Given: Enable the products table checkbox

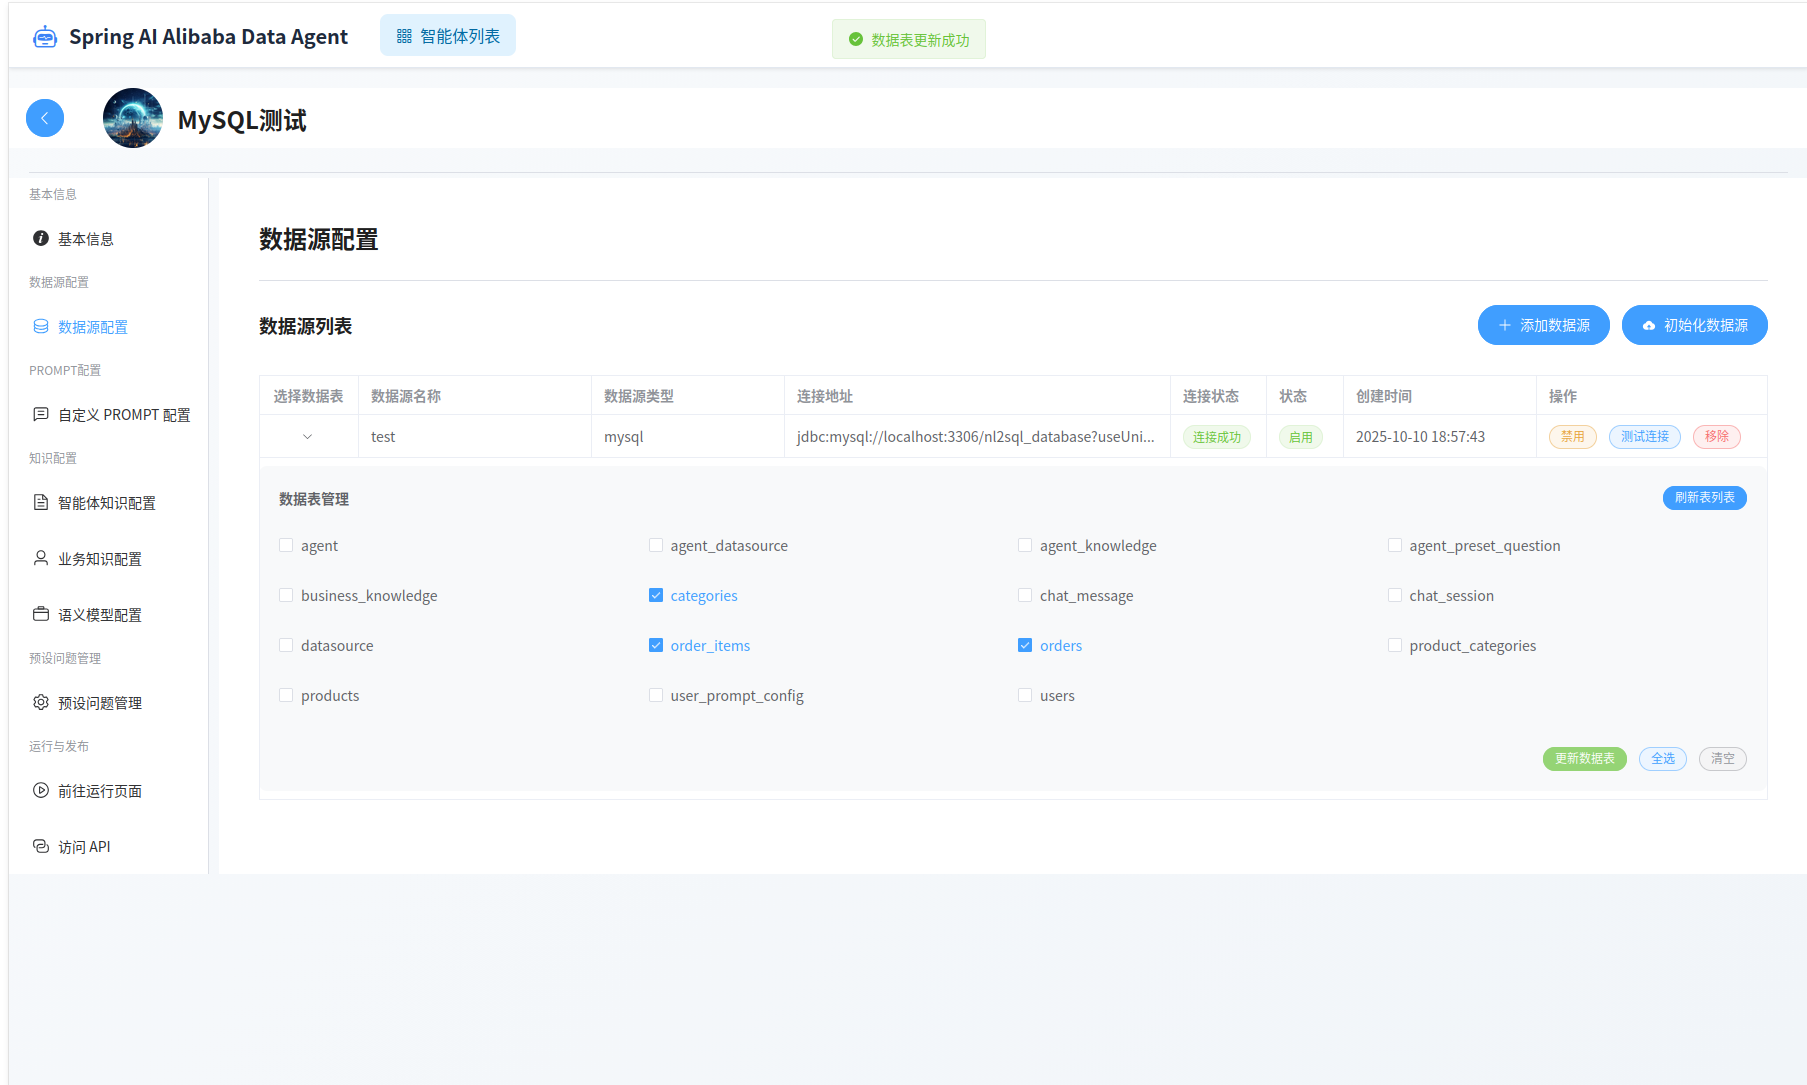Looking at the screenshot, I should pyautogui.click(x=286, y=695).
